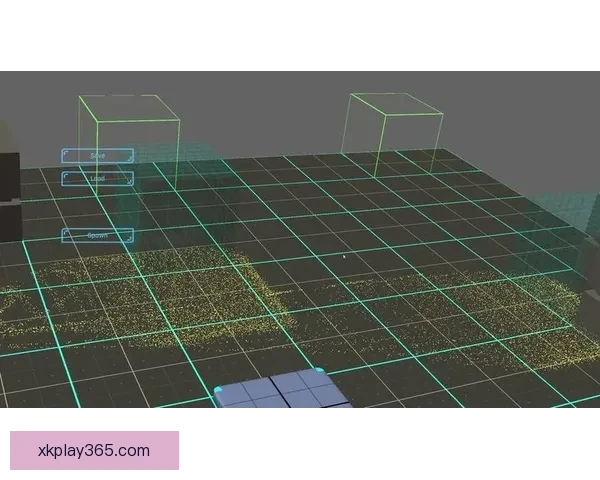Viewport: 600px width, 480px height.
Task: Grab the right cyan corner handle of blue platform
Action: pos(319,372)
